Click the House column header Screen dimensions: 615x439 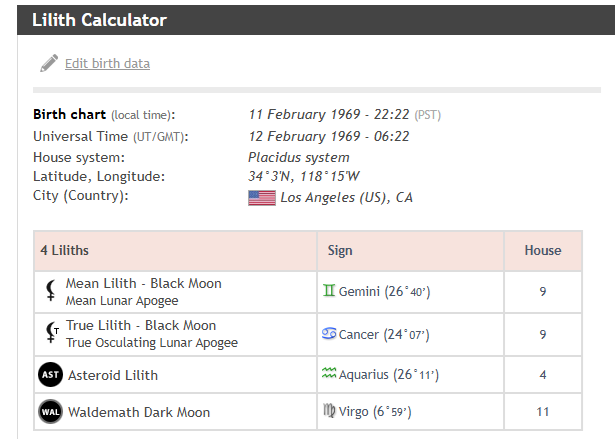[543, 250]
